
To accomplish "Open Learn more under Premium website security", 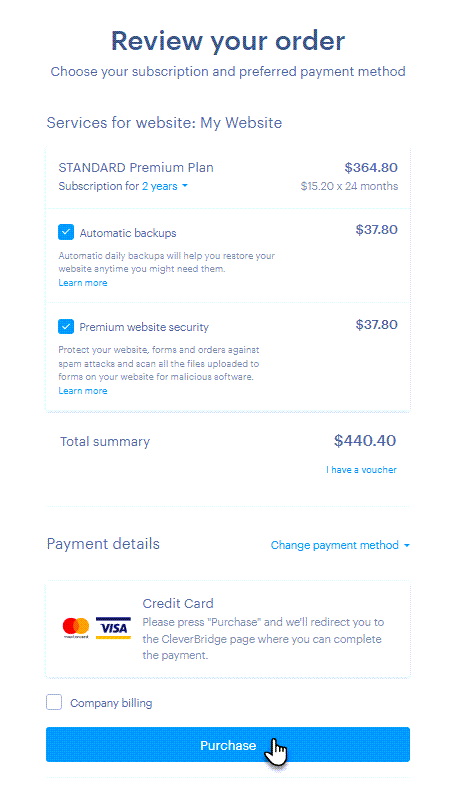I will click(x=83, y=391).
